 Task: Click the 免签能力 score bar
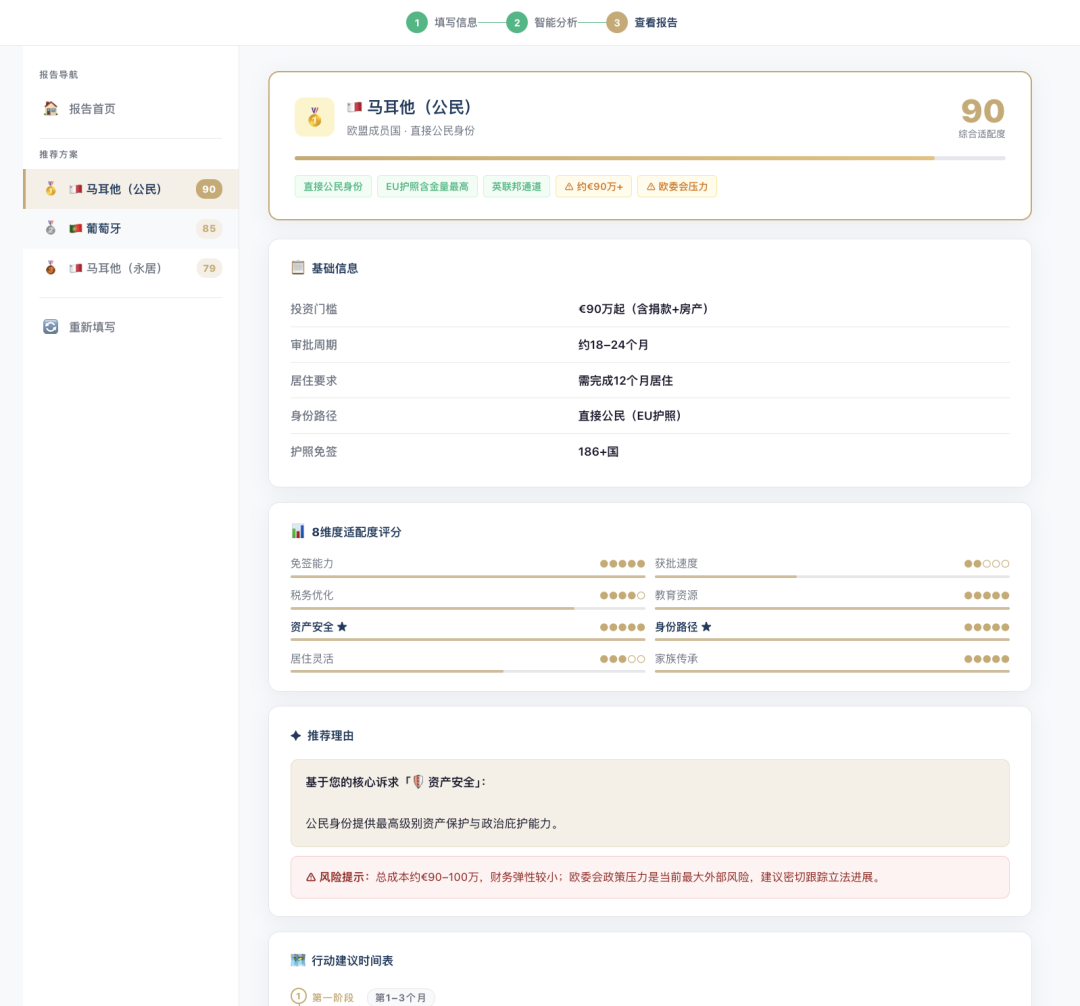(x=468, y=576)
